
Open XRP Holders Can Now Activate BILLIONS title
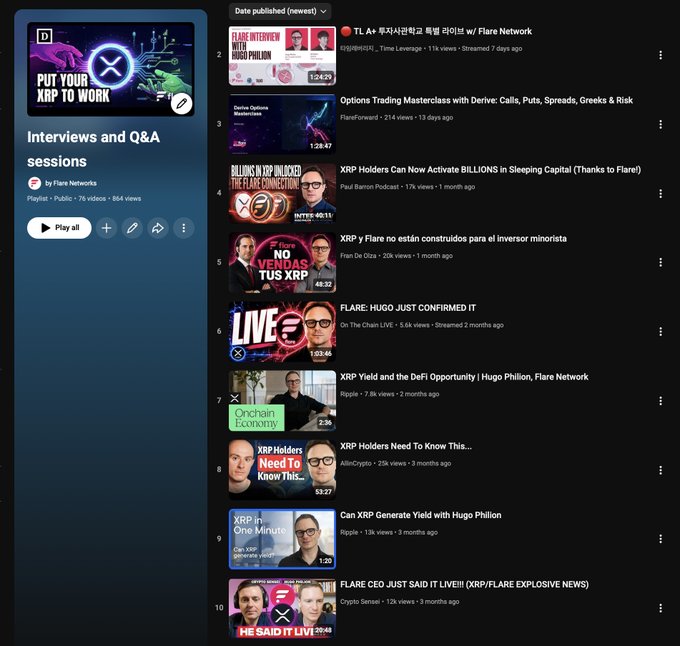coord(490,170)
